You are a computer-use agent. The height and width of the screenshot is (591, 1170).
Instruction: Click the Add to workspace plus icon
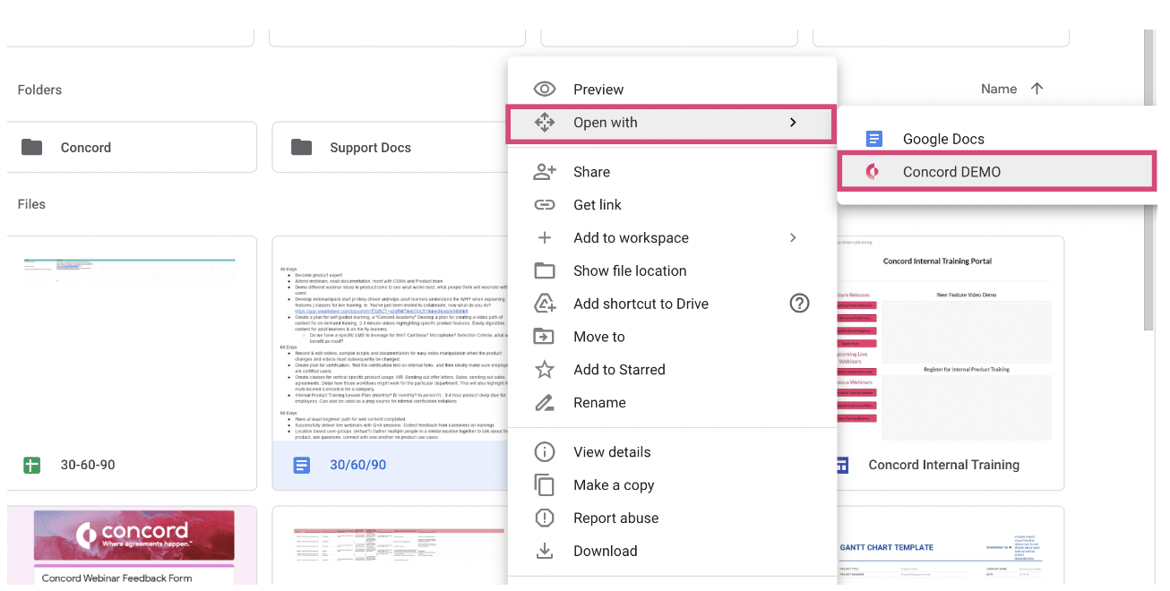pos(545,237)
